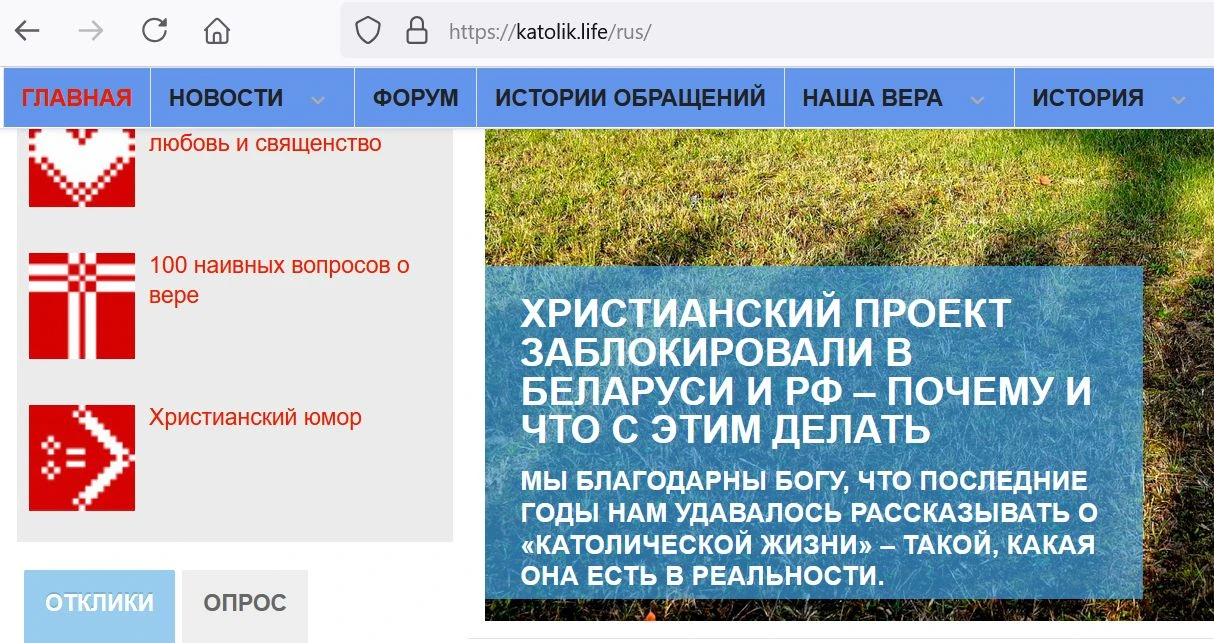The width and height of the screenshot is (1214, 643).
Task: Click subtitle text 'Мы благодарны Богу'
Action: click(x=809, y=529)
